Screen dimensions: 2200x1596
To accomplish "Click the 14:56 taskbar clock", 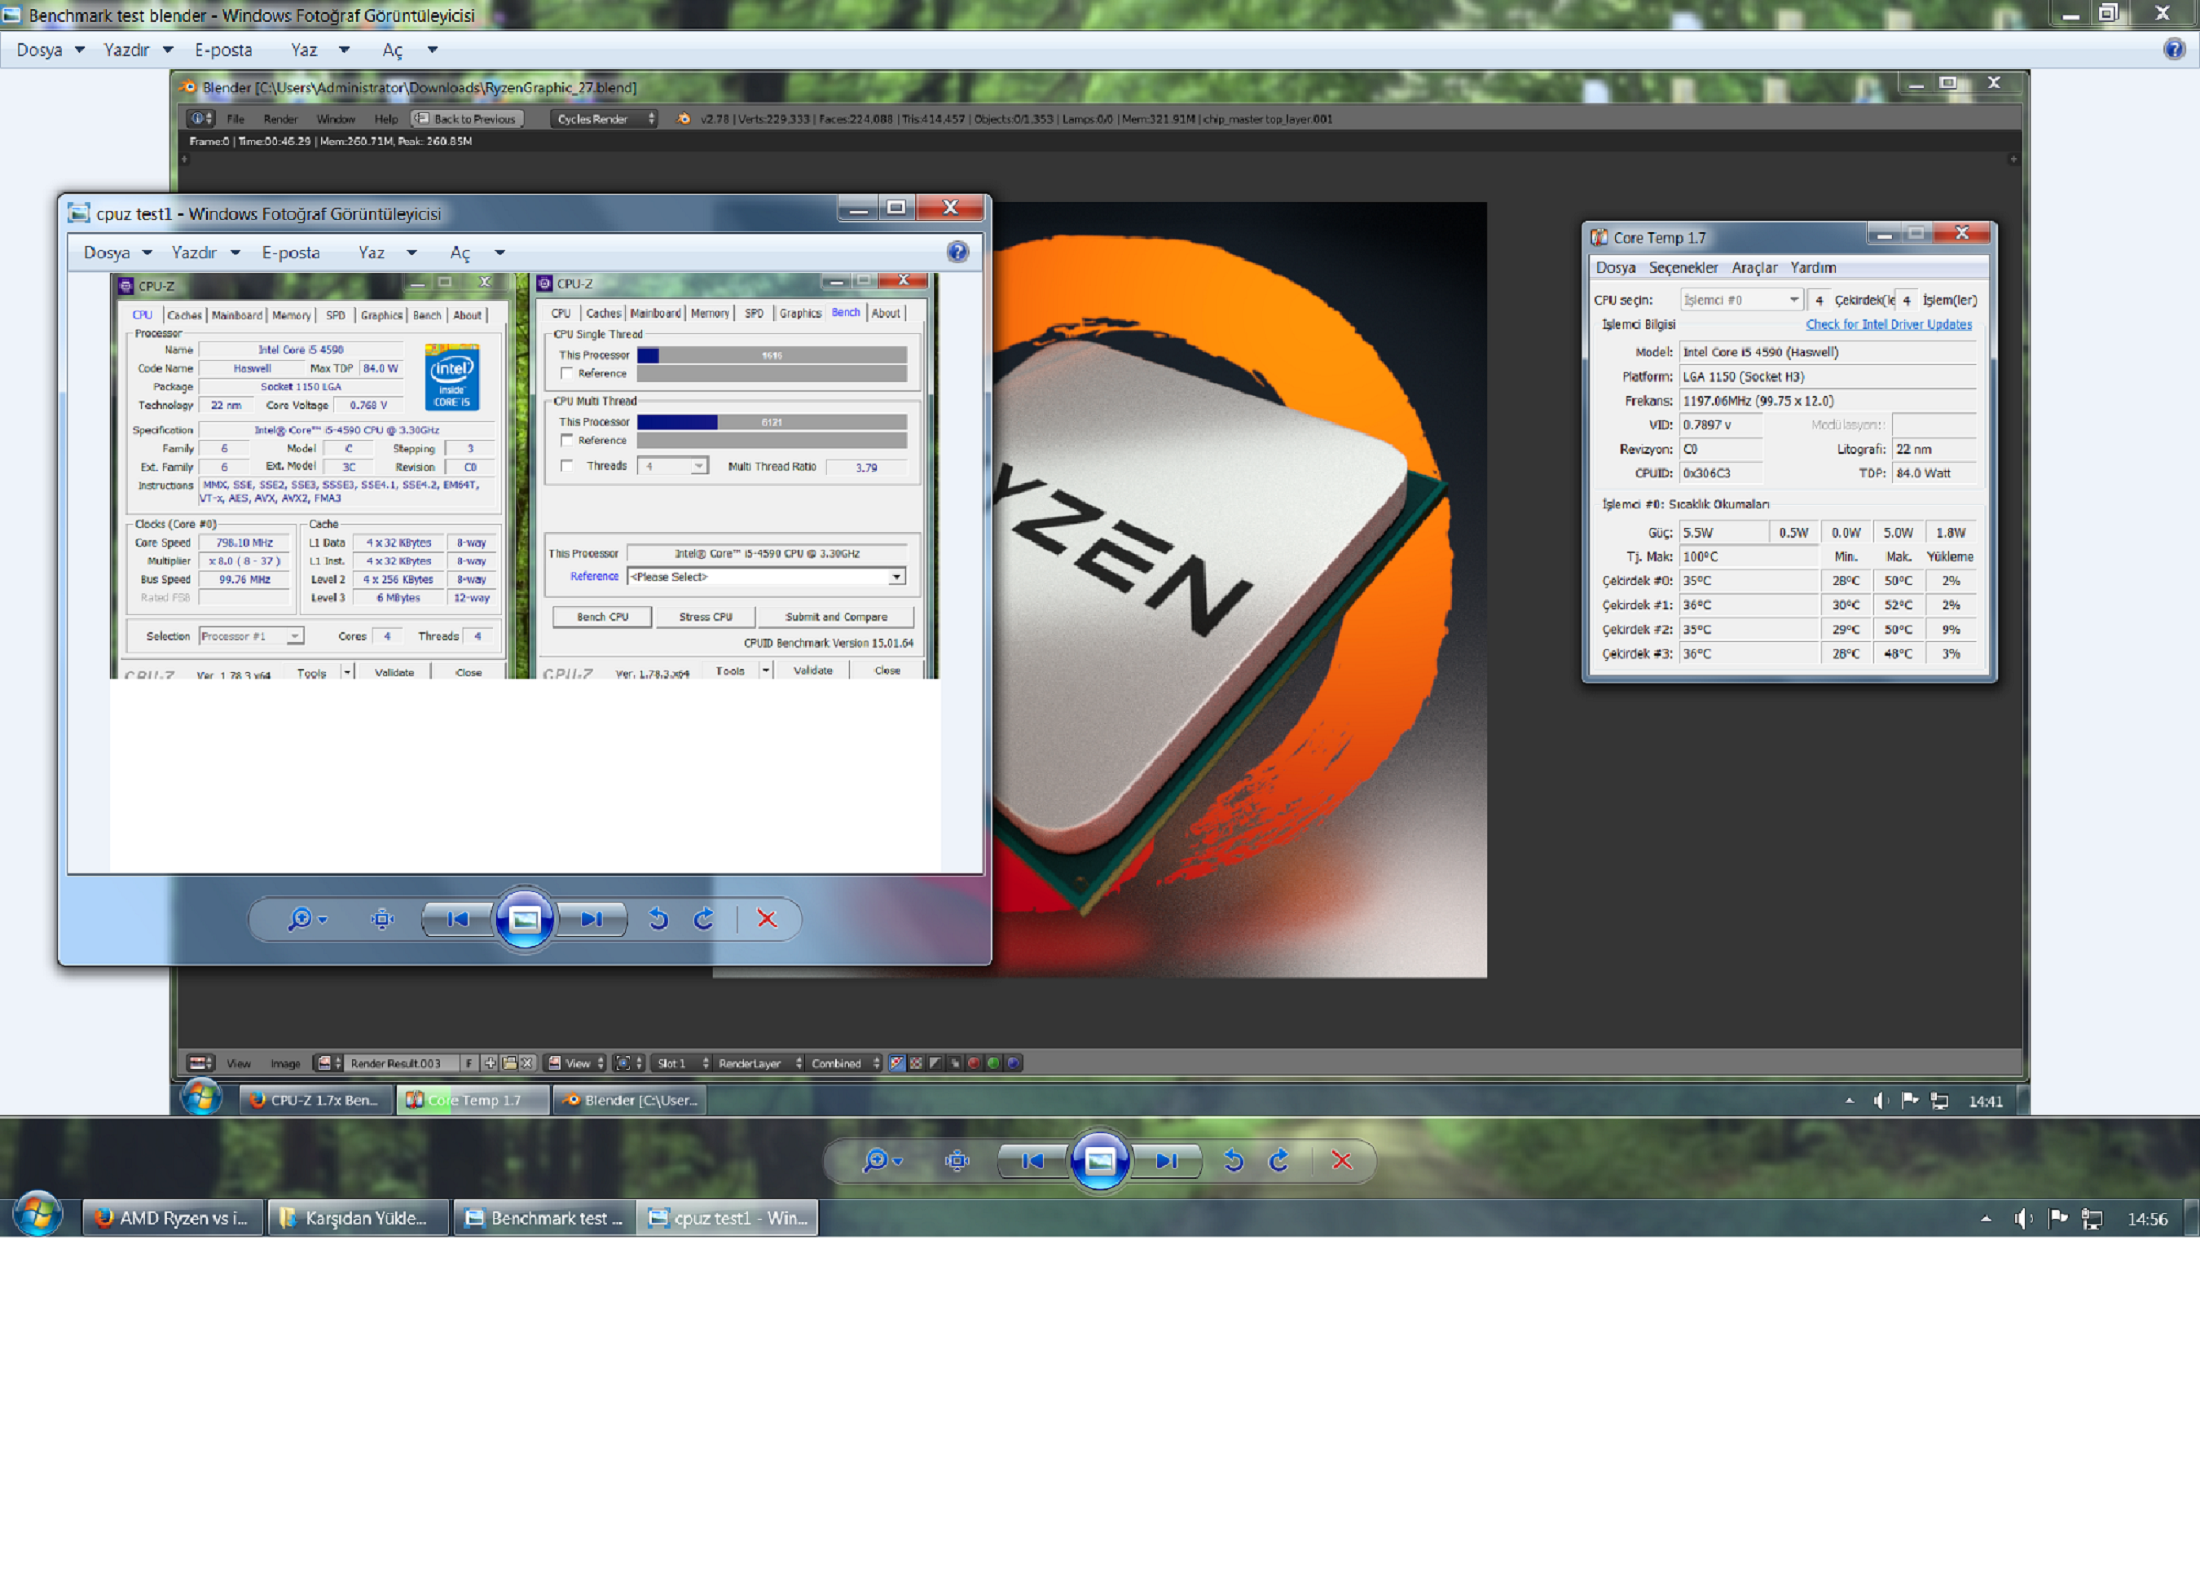I will 2147,1219.
